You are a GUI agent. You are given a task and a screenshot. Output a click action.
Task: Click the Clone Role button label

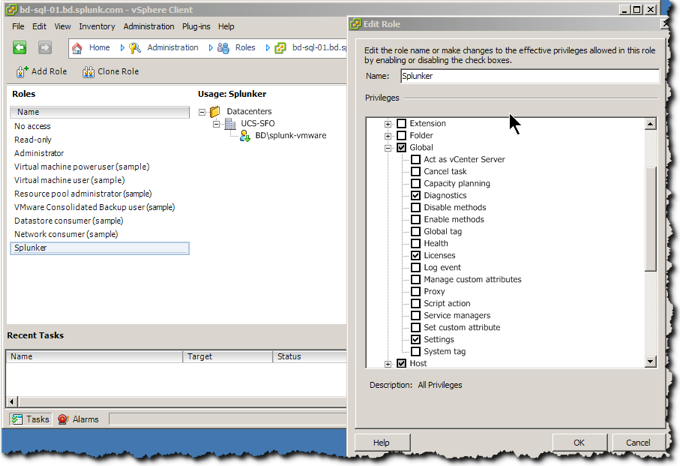118,72
